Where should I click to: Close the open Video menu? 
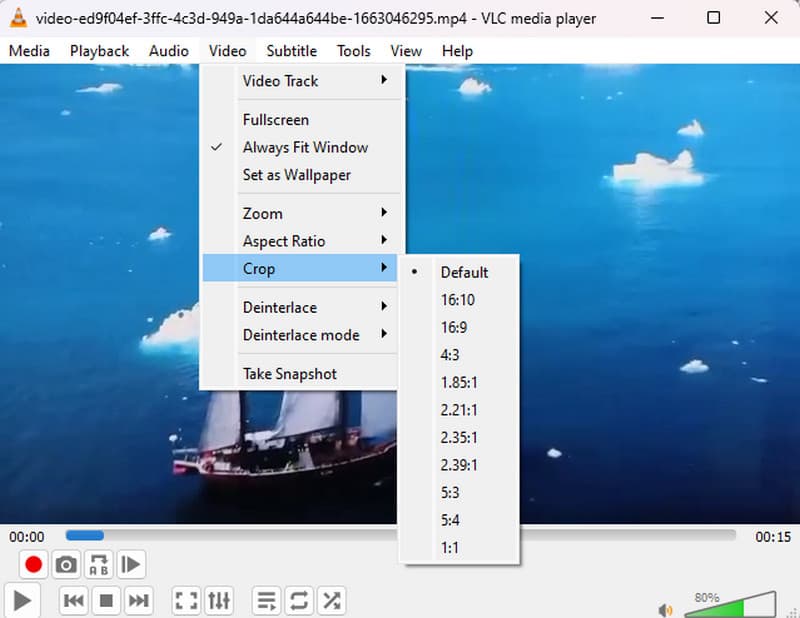[x=228, y=51]
